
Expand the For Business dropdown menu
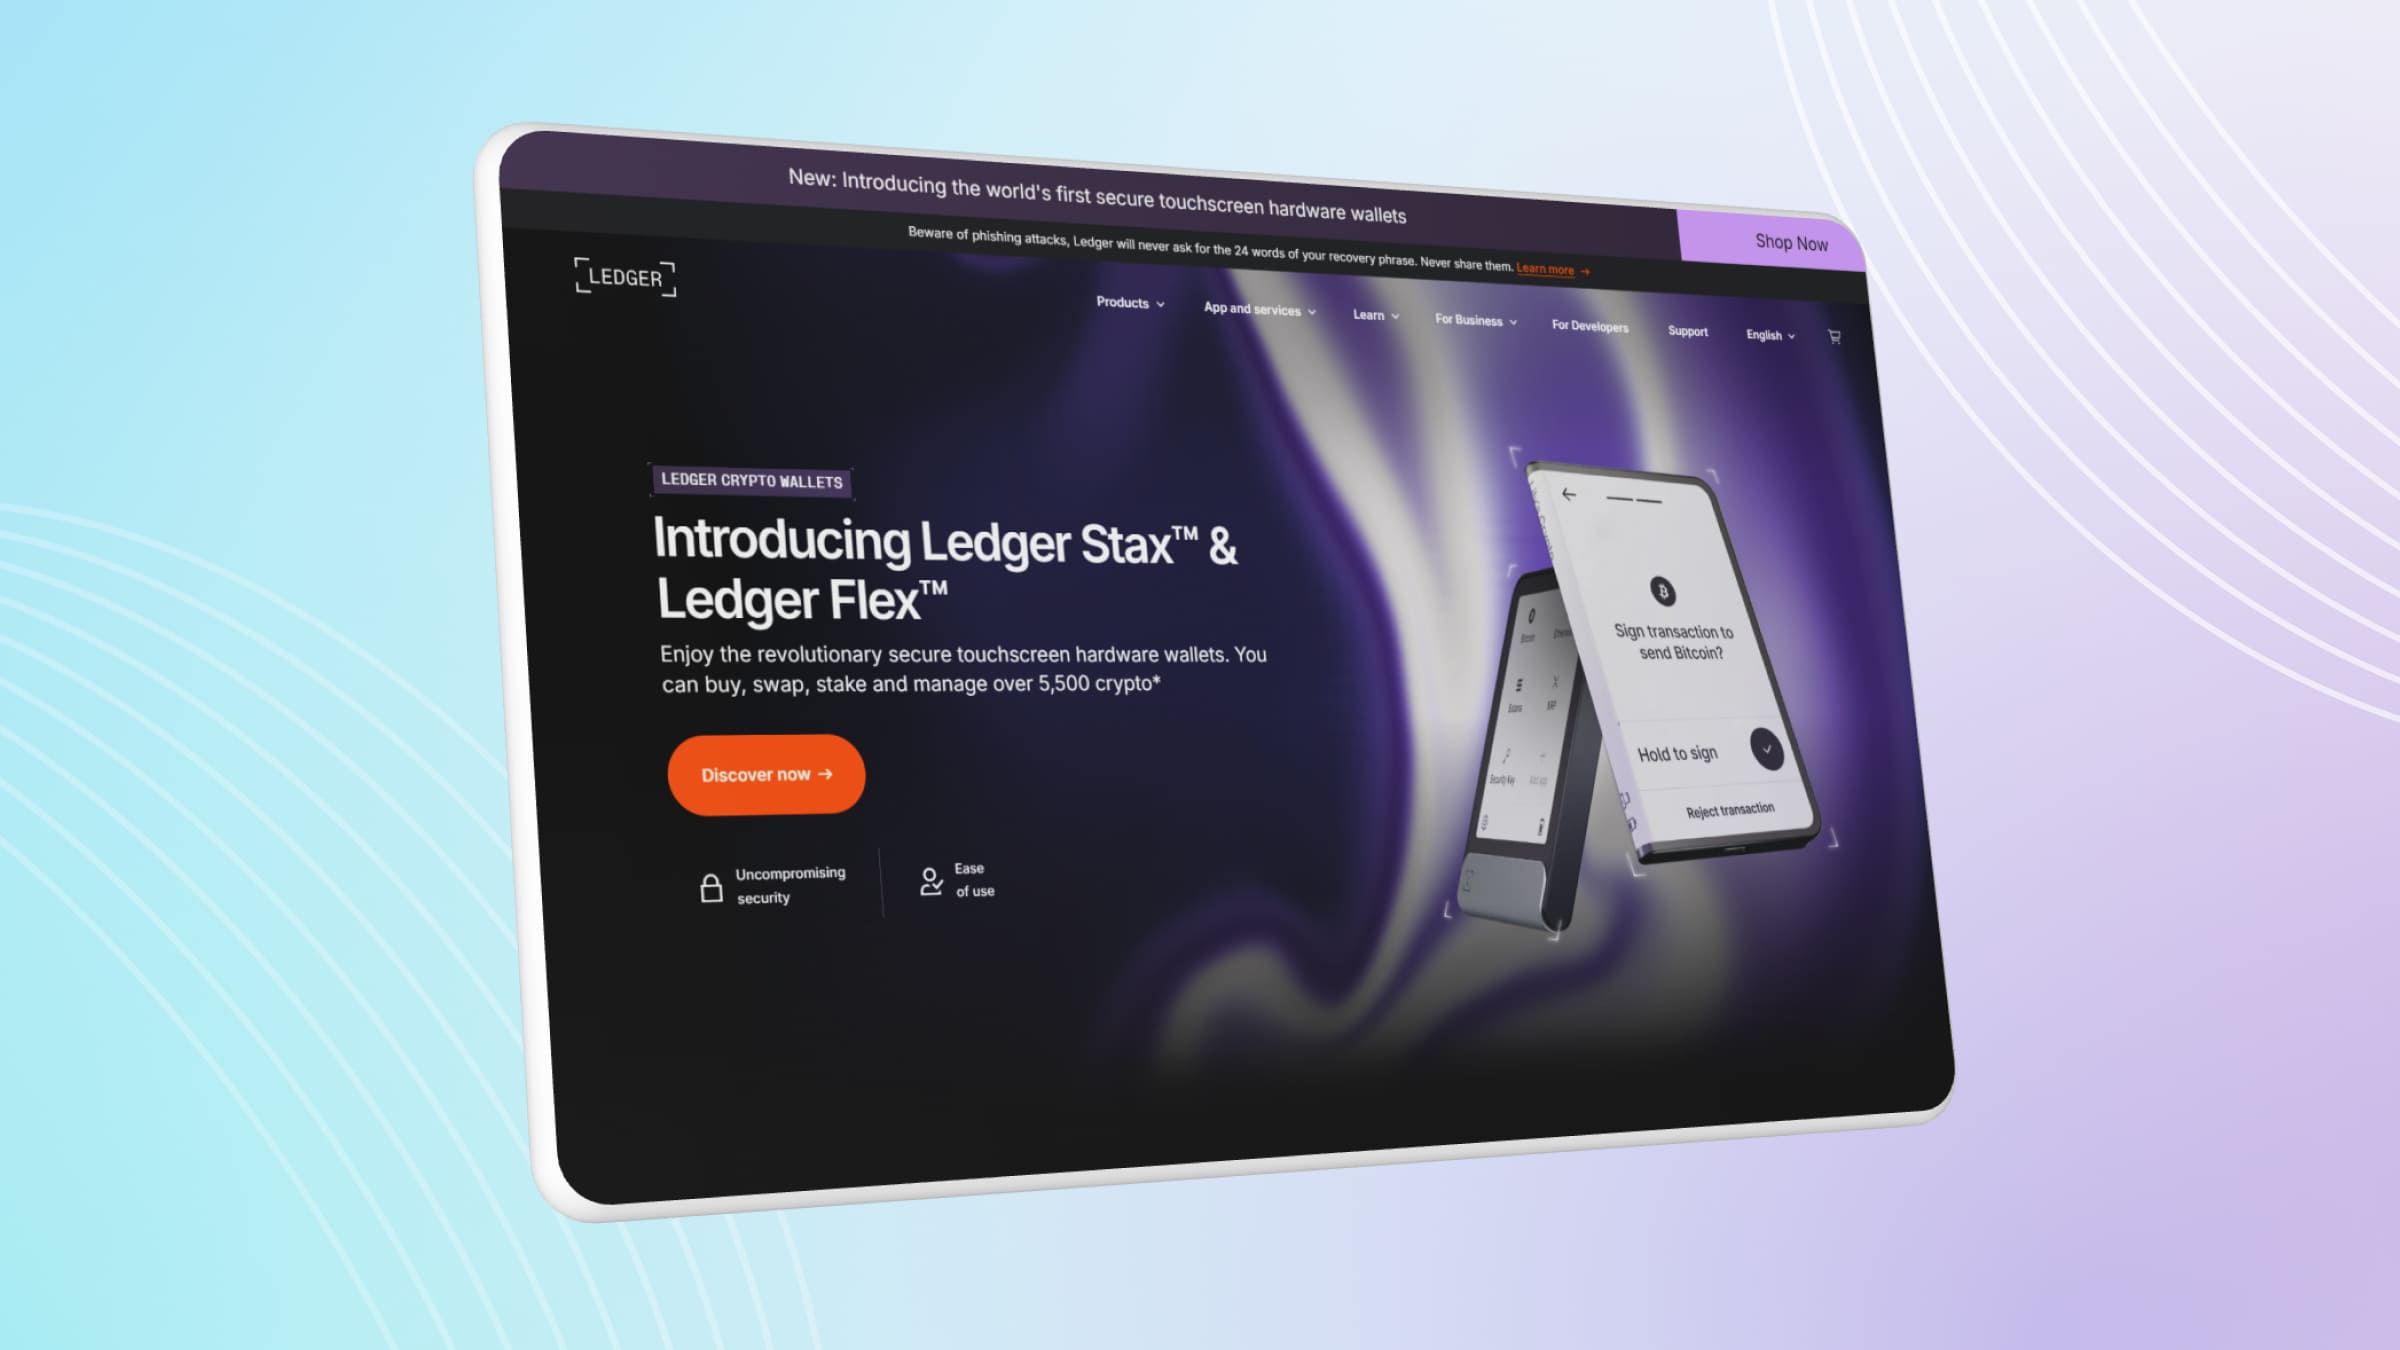[1472, 323]
